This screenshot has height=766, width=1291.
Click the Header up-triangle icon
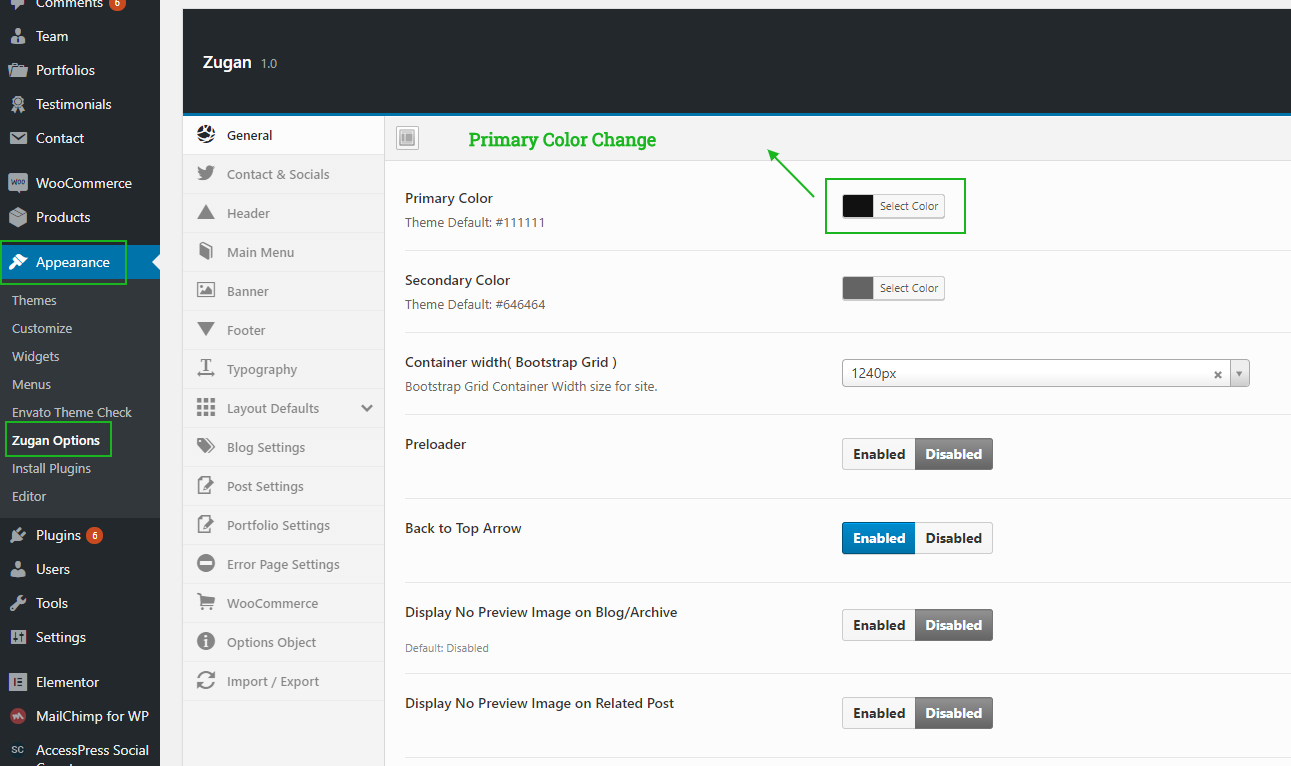click(206, 213)
